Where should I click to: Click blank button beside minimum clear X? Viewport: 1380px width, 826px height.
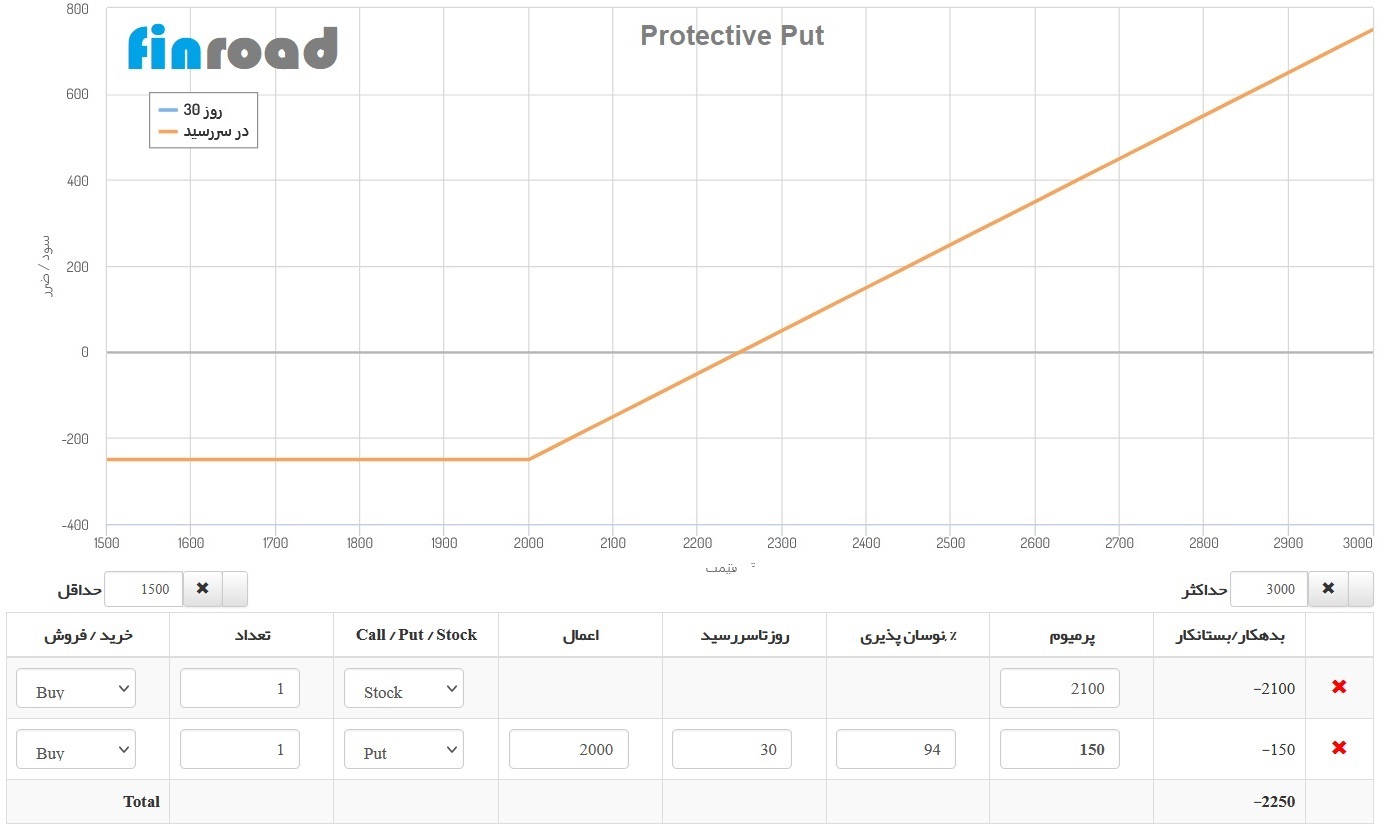[x=234, y=589]
